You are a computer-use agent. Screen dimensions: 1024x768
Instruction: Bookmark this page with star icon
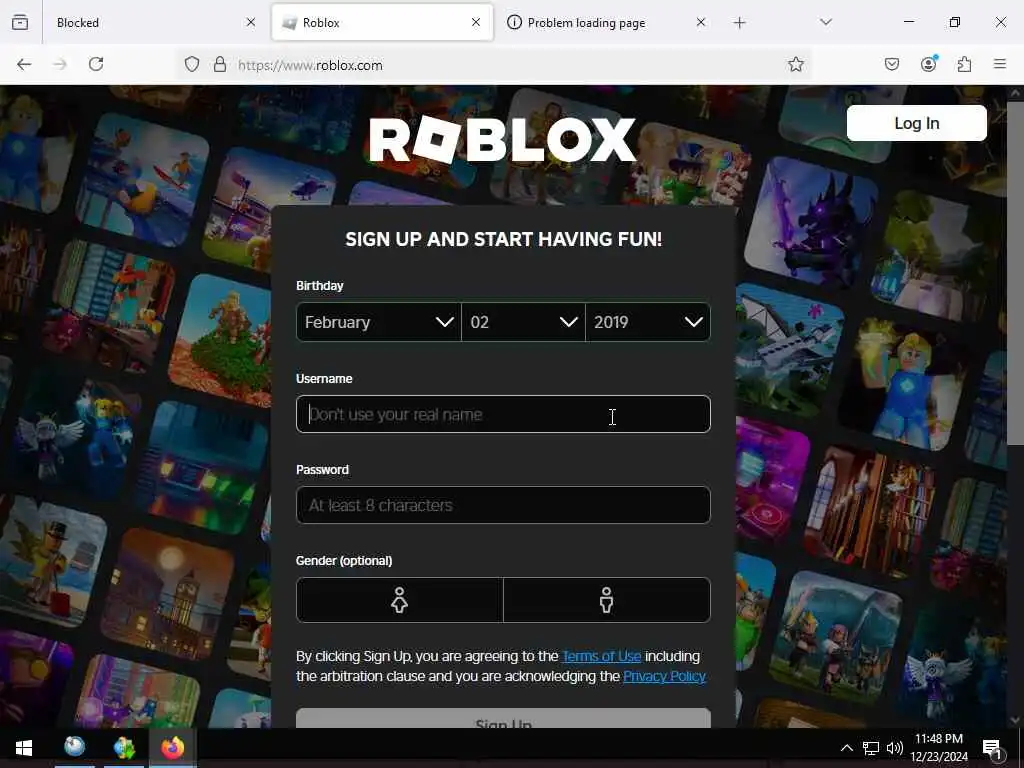795,64
